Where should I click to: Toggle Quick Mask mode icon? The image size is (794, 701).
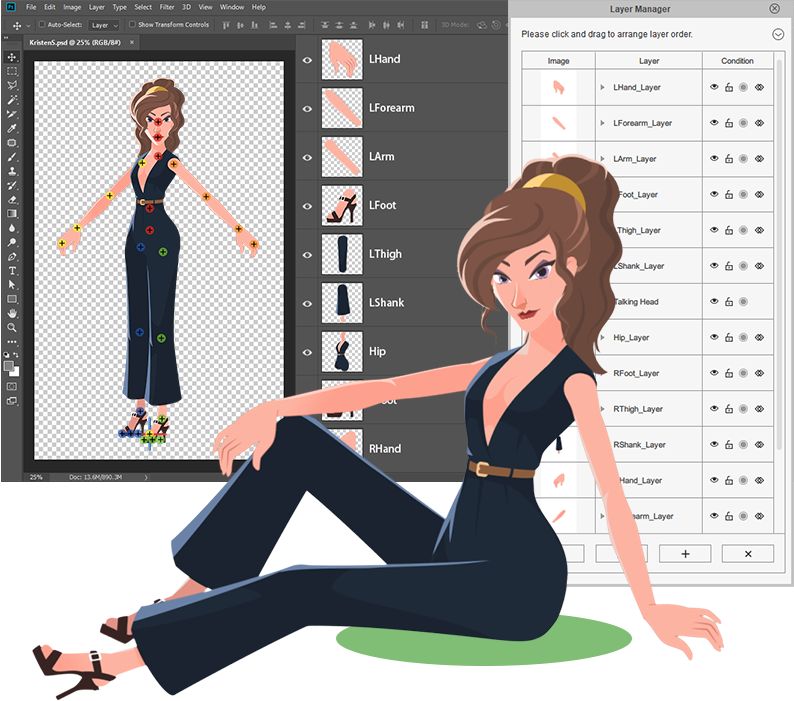click(x=12, y=386)
